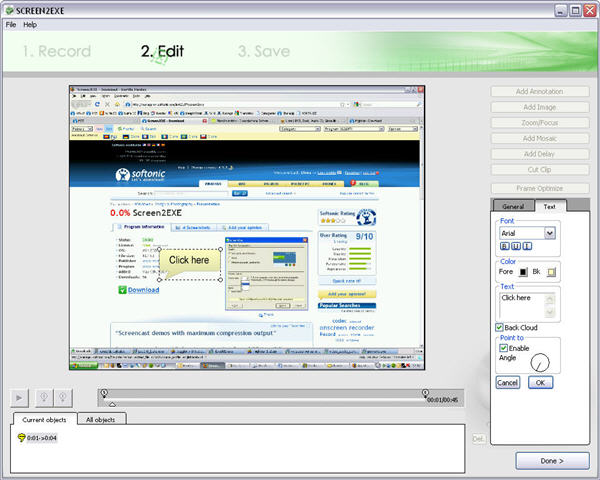
Task: Click the second marker button next to play
Action: (63, 398)
